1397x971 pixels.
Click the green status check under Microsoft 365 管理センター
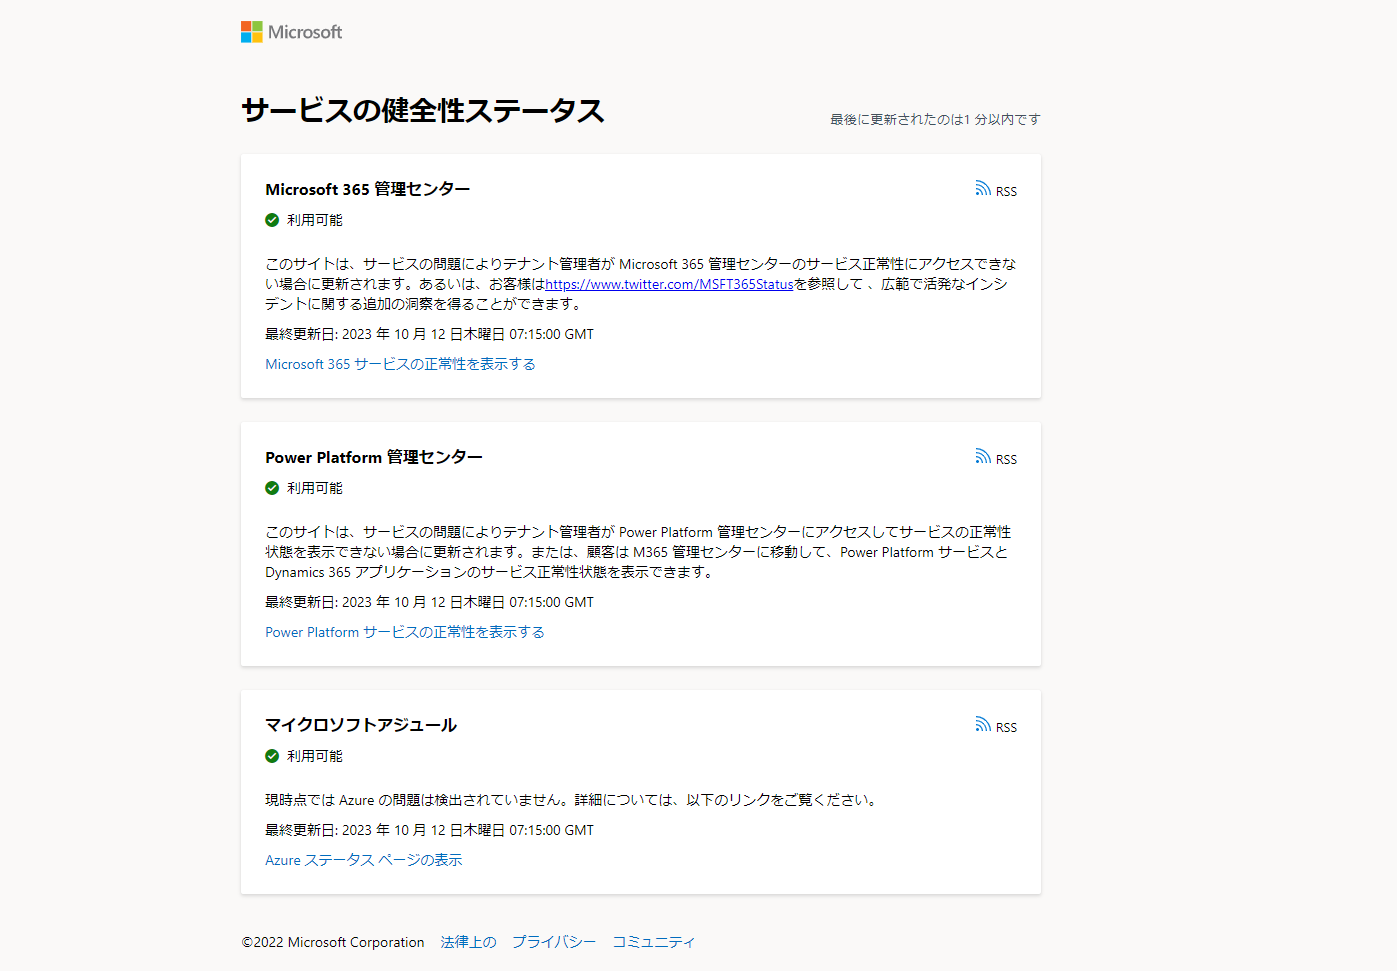point(272,220)
